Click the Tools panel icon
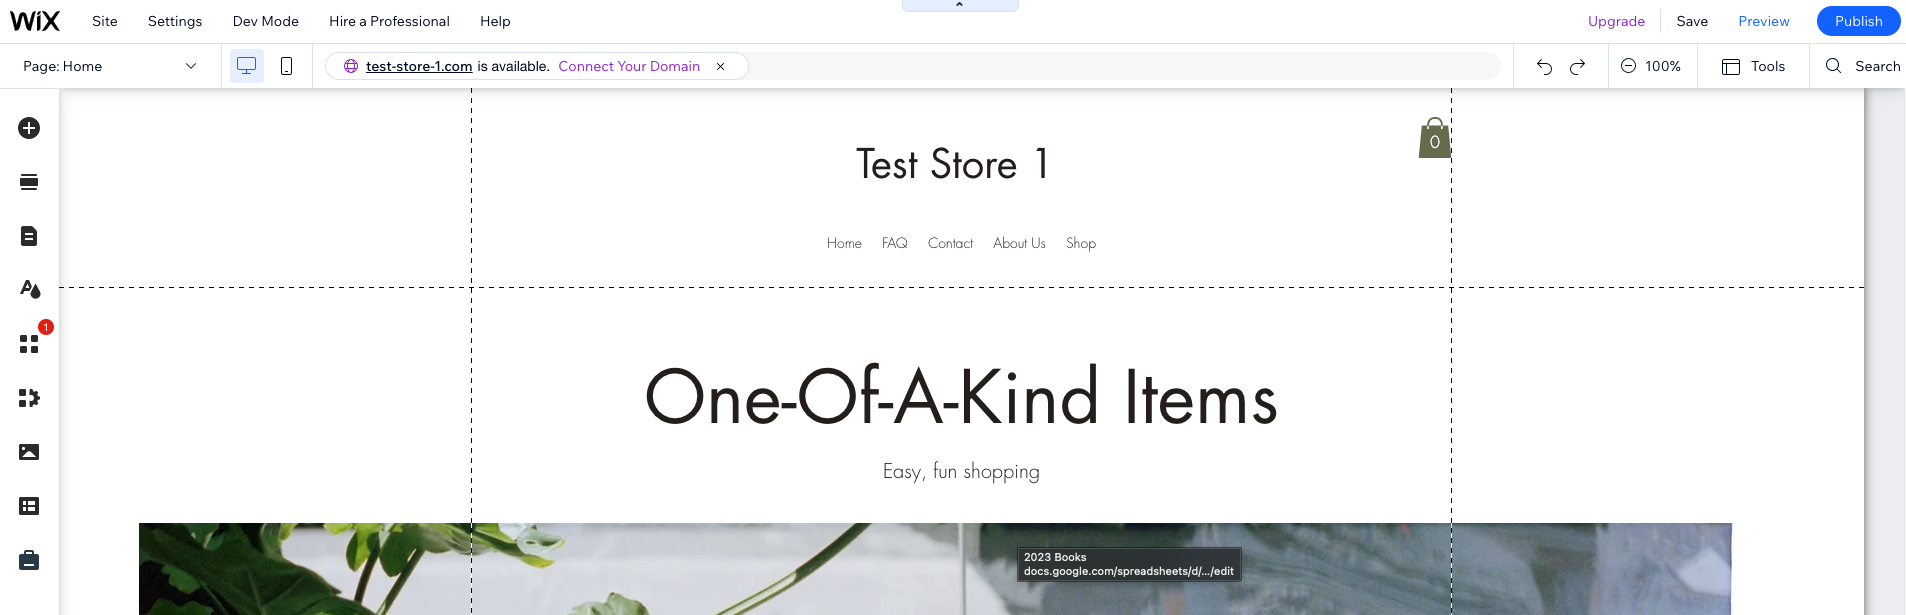 coord(1731,66)
